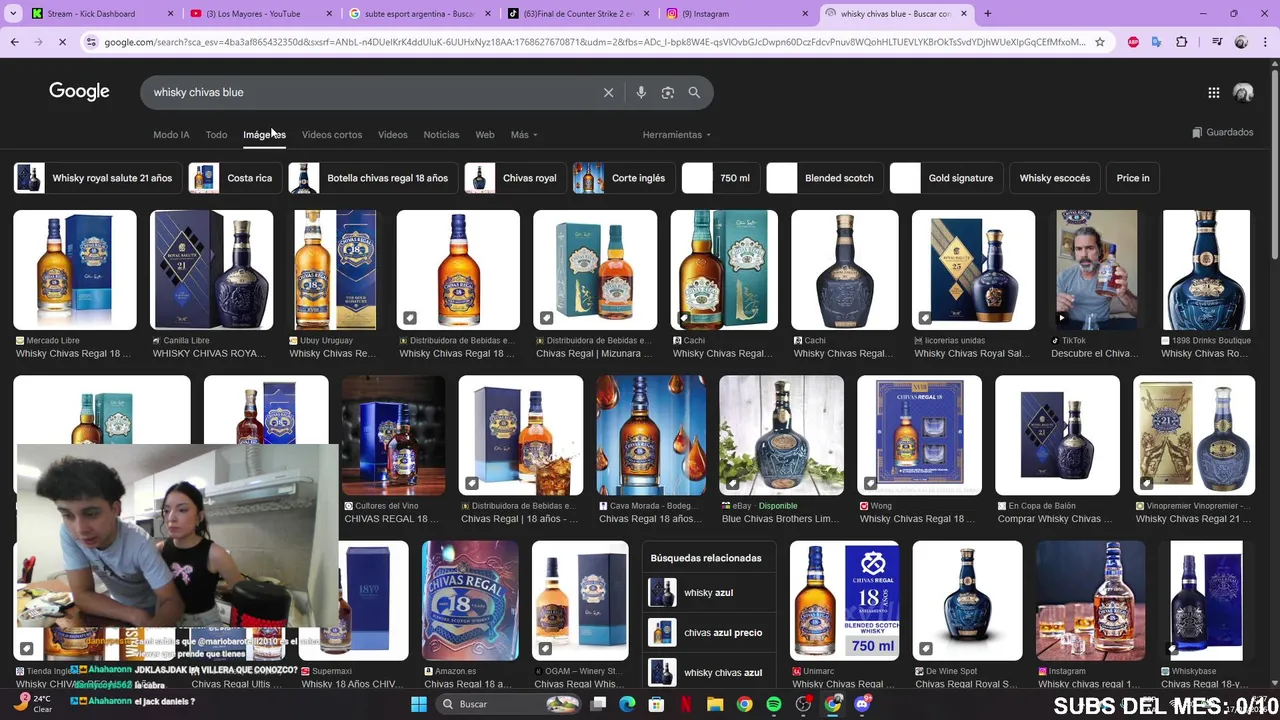Open Cava Morada Chivas Regal 18 image
This screenshot has height=720, width=1280.
click(651, 435)
